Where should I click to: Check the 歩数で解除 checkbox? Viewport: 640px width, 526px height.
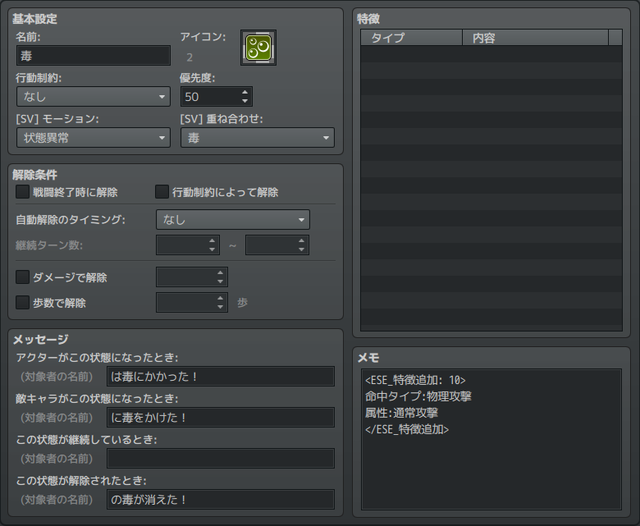pos(22,302)
